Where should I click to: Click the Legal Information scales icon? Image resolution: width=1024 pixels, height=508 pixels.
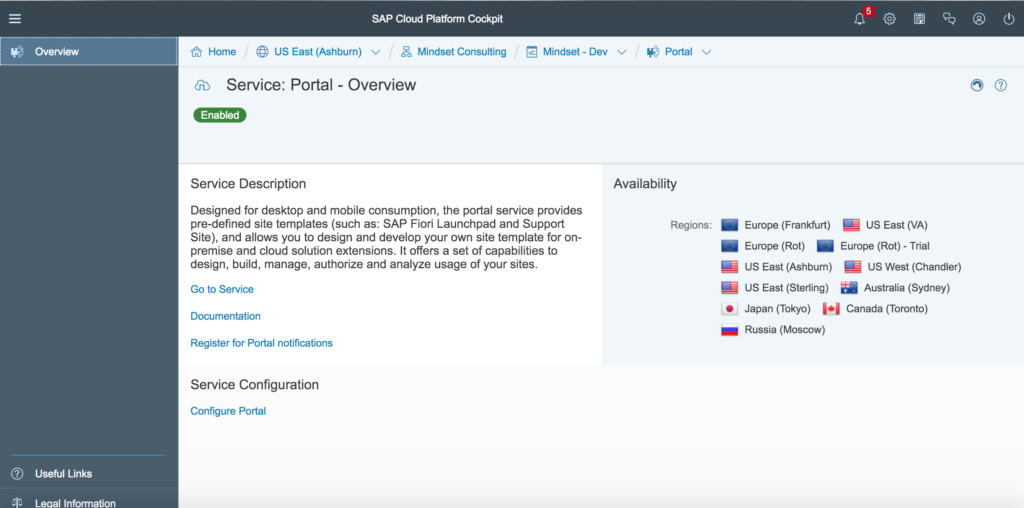click(x=18, y=503)
